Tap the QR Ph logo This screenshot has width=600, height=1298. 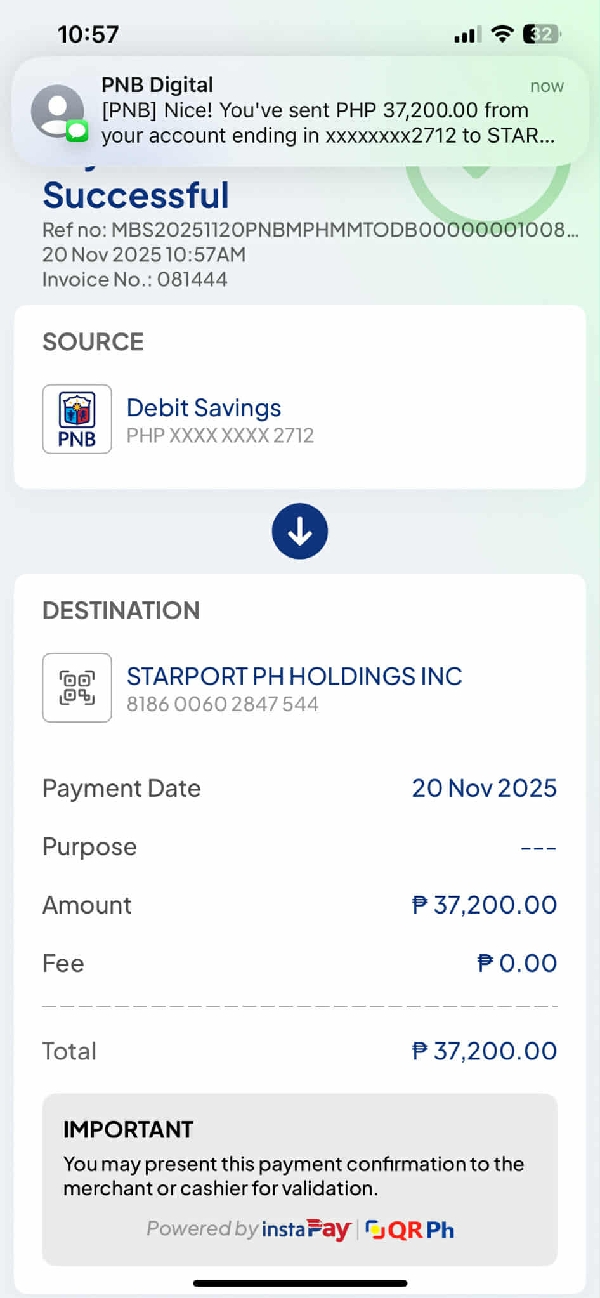(x=410, y=1229)
